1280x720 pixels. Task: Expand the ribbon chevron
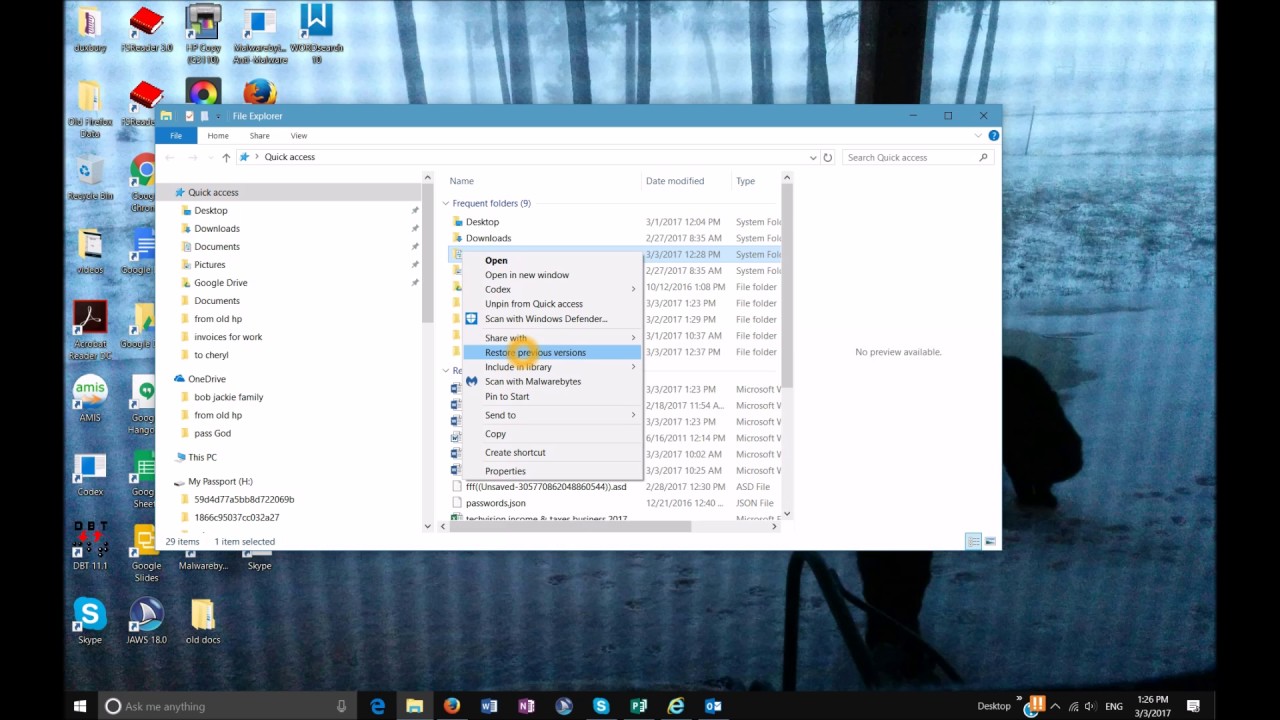[x=978, y=135]
